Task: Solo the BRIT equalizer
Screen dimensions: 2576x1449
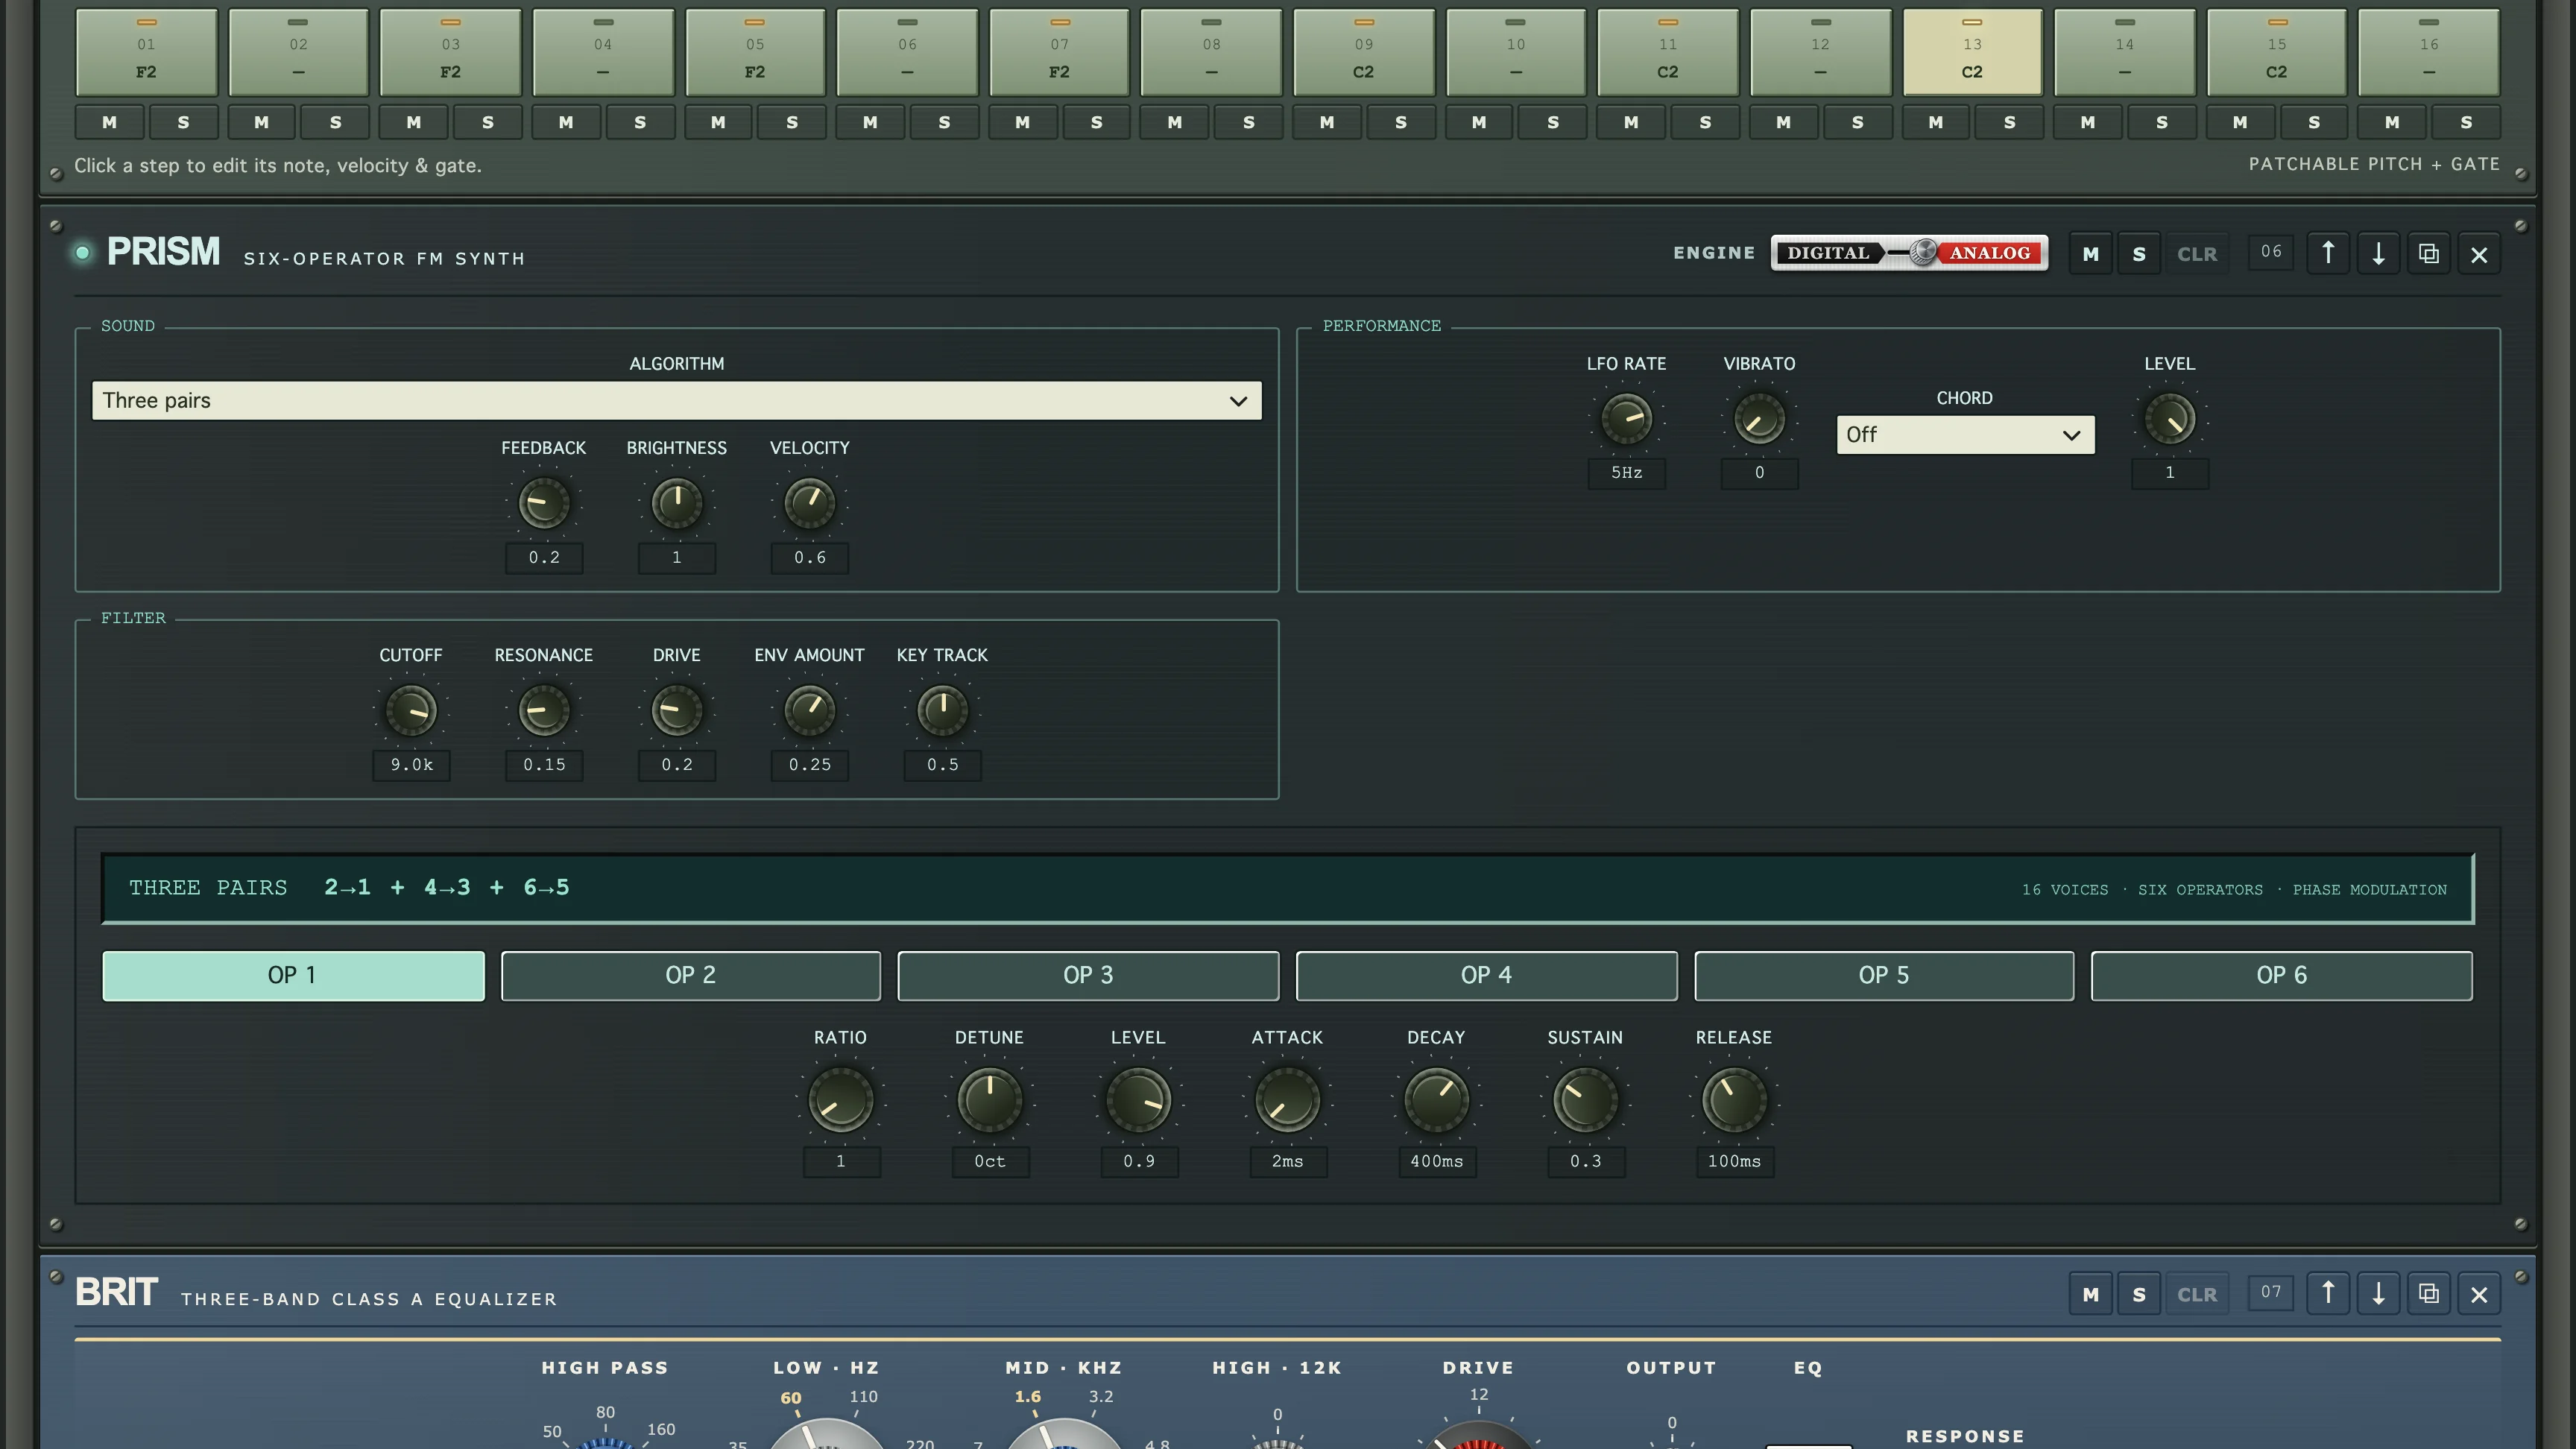Action: tap(2139, 1293)
